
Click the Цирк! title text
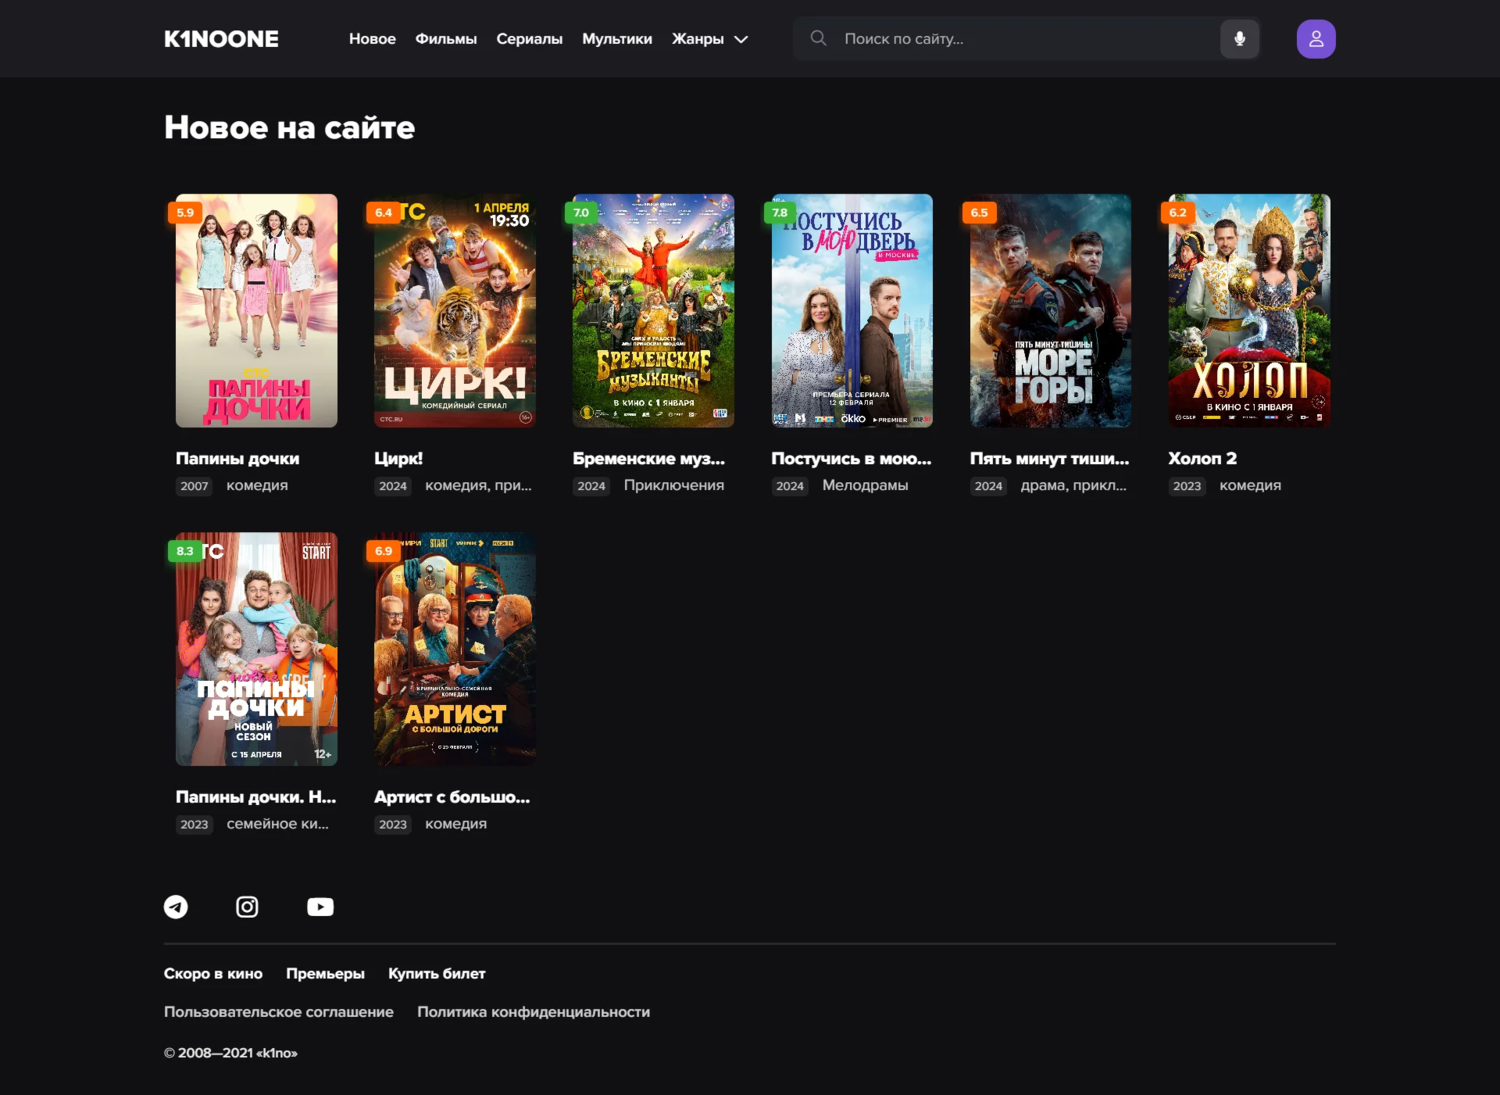point(398,458)
